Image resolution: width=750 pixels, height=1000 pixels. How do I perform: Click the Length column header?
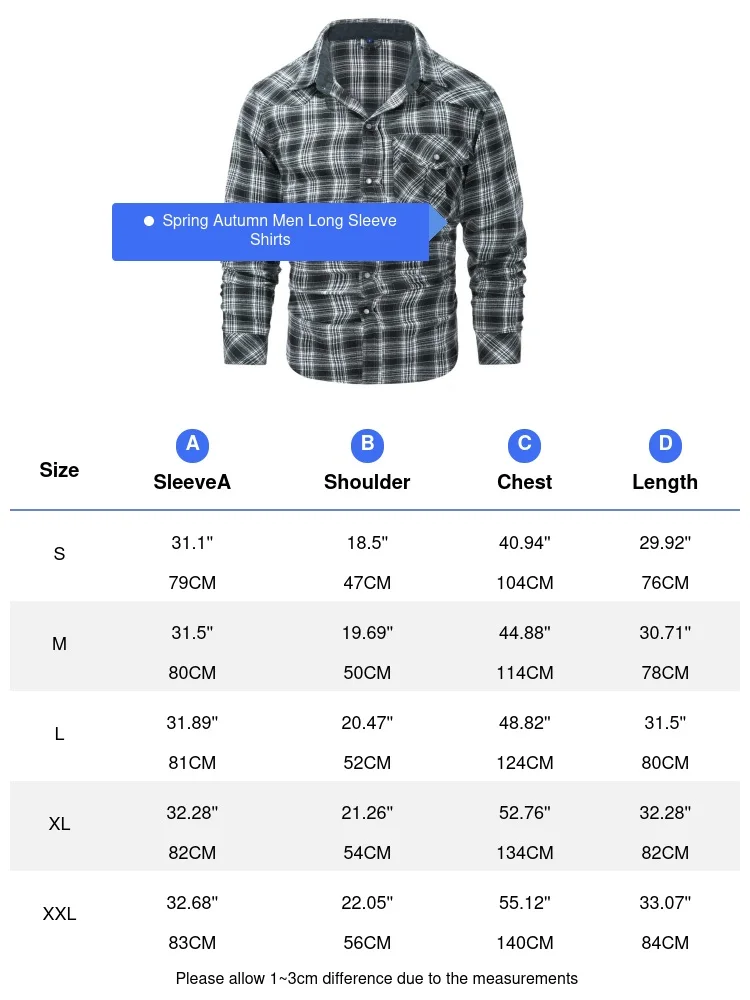[x=665, y=482]
